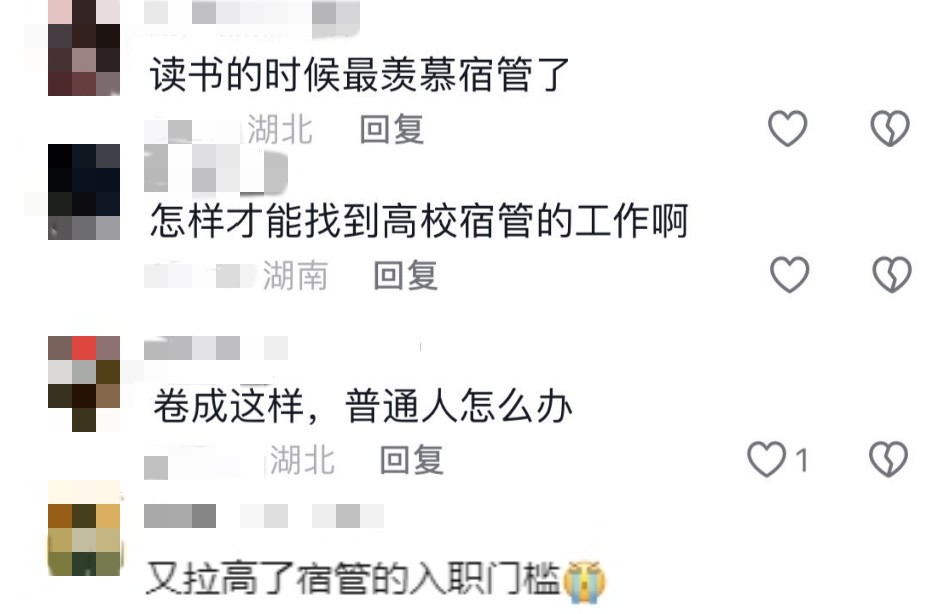Screen dimensions: 952x614
Task: Dislike the 怎样才能找到高校宿管的工作啊 comment
Action: coord(892,274)
